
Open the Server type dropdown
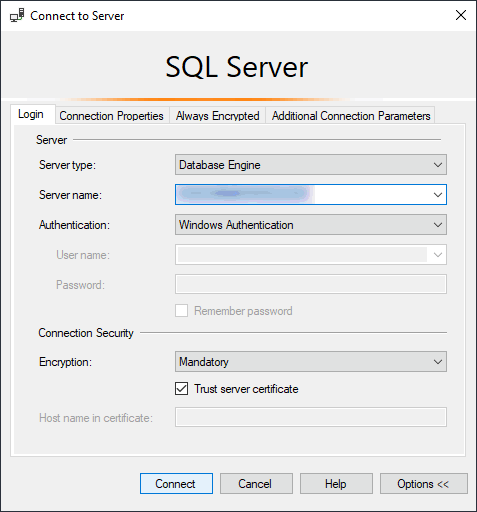[311, 165]
